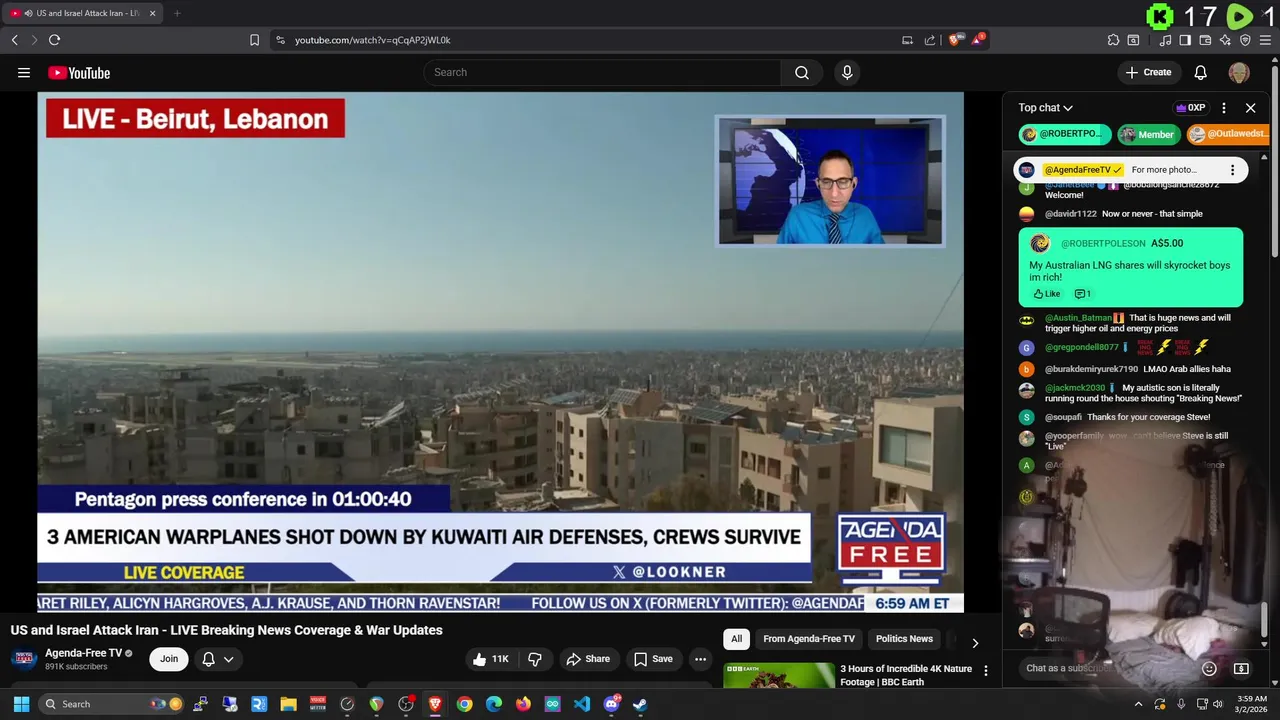
Task: Open pinned AgendaFreeTV message options
Action: point(1232,170)
